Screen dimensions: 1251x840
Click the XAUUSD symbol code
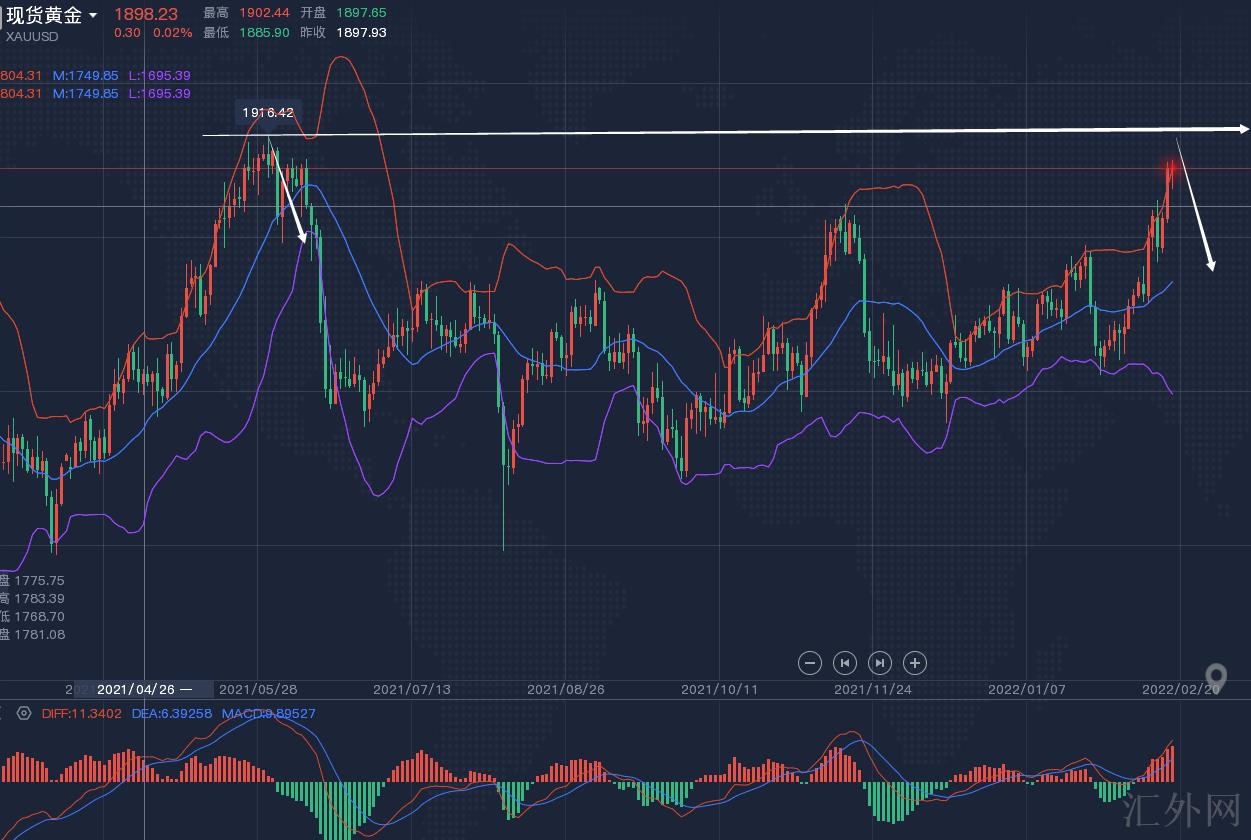coord(33,36)
